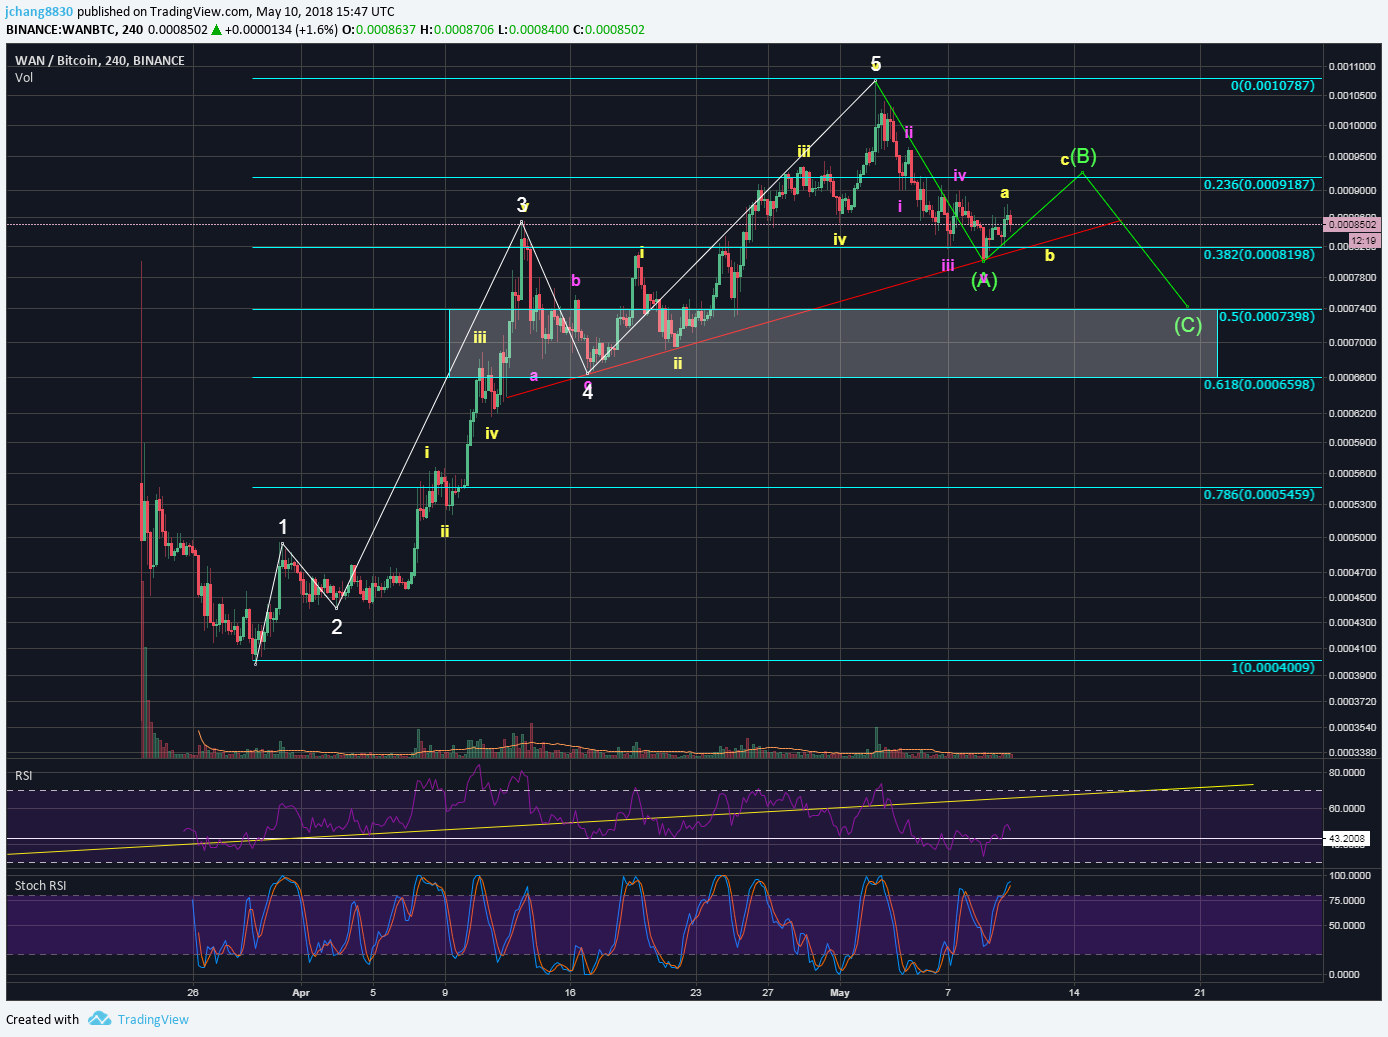Select the 0.786(0.0005459) Fibonacci level label

pyautogui.click(x=1259, y=494)
